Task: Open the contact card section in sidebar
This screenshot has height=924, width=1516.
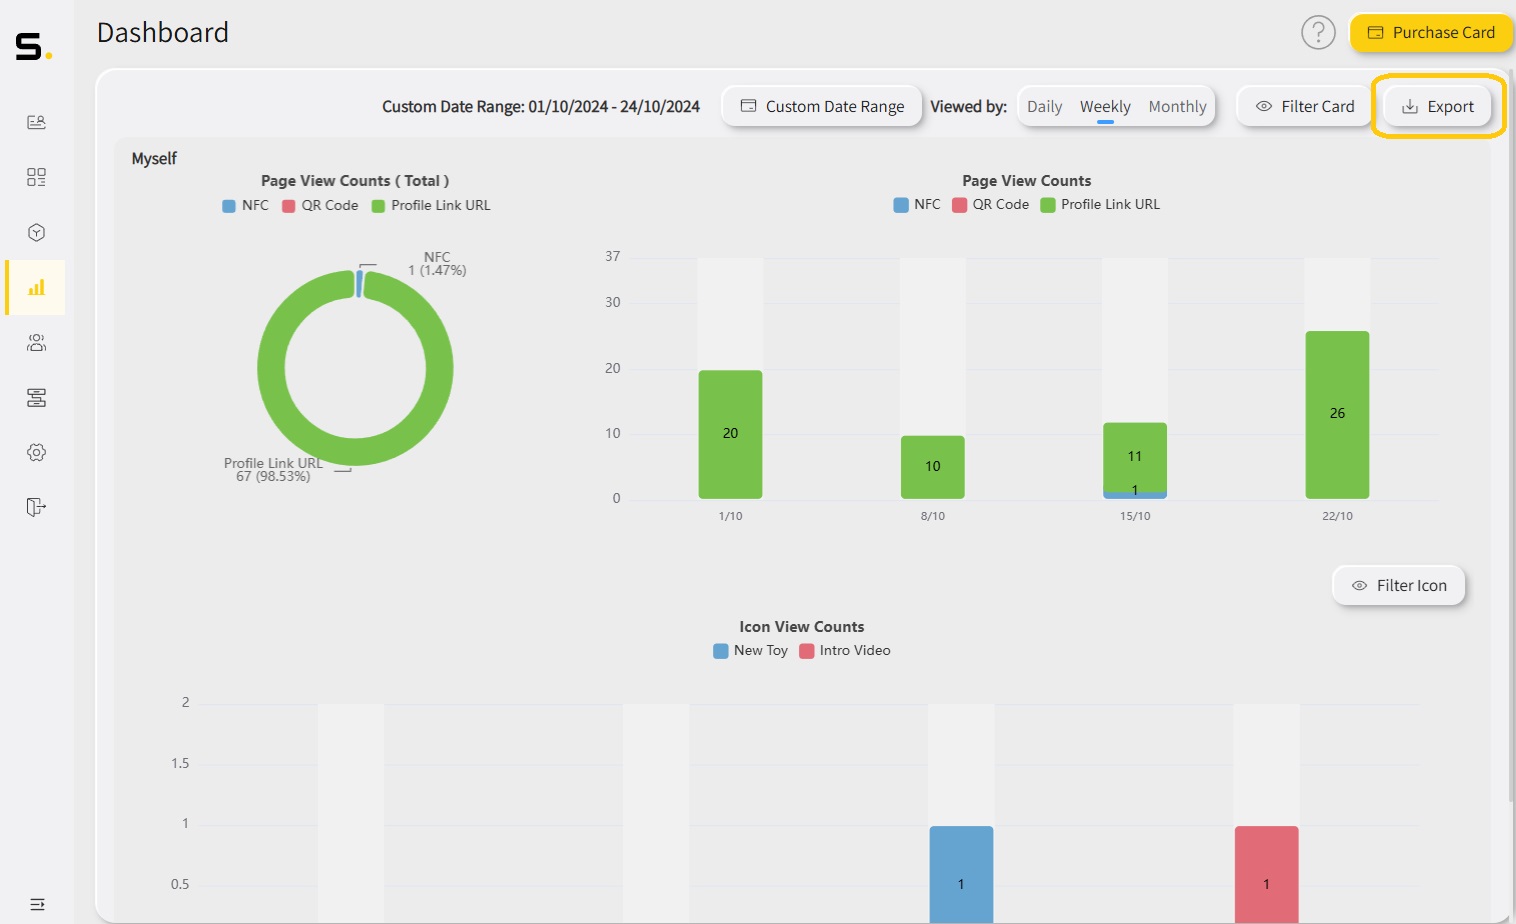Action: coord(36,121)
